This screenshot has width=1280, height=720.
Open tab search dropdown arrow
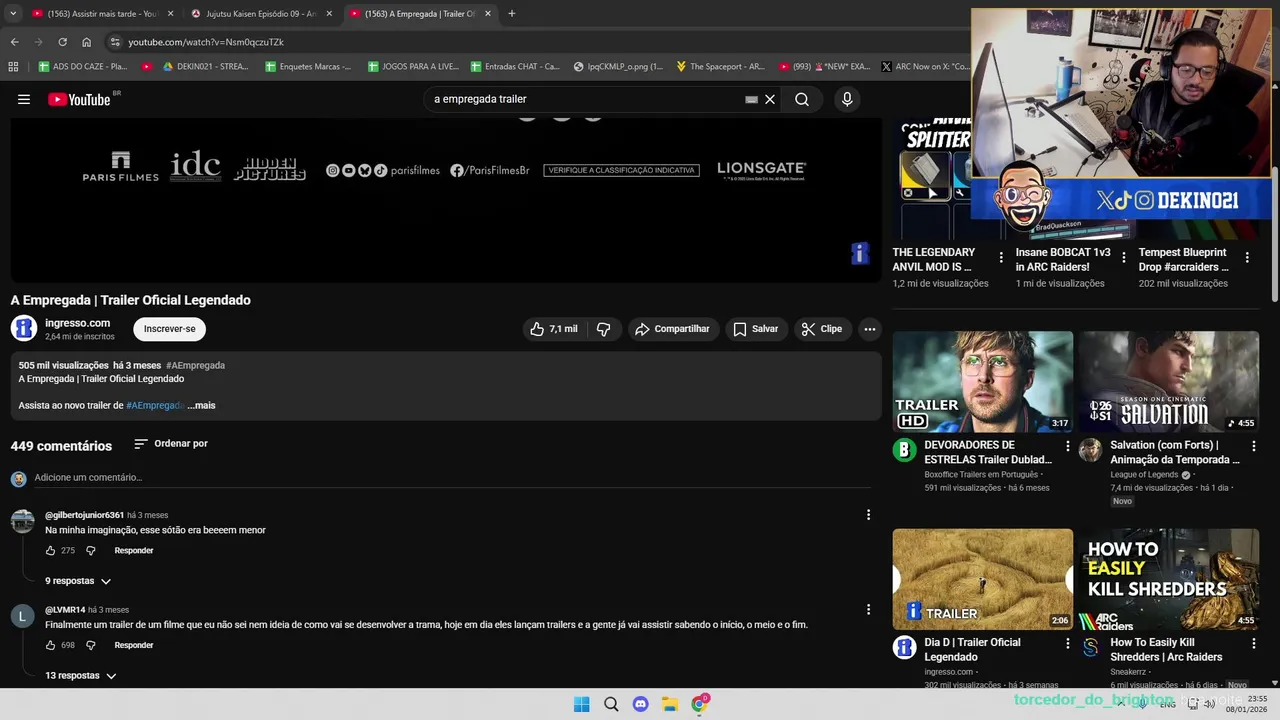[x=13, y=14]
